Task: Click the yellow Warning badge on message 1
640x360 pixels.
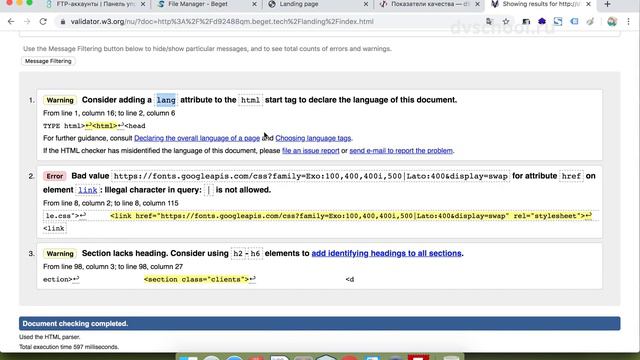Action: (x=60, y=100)
